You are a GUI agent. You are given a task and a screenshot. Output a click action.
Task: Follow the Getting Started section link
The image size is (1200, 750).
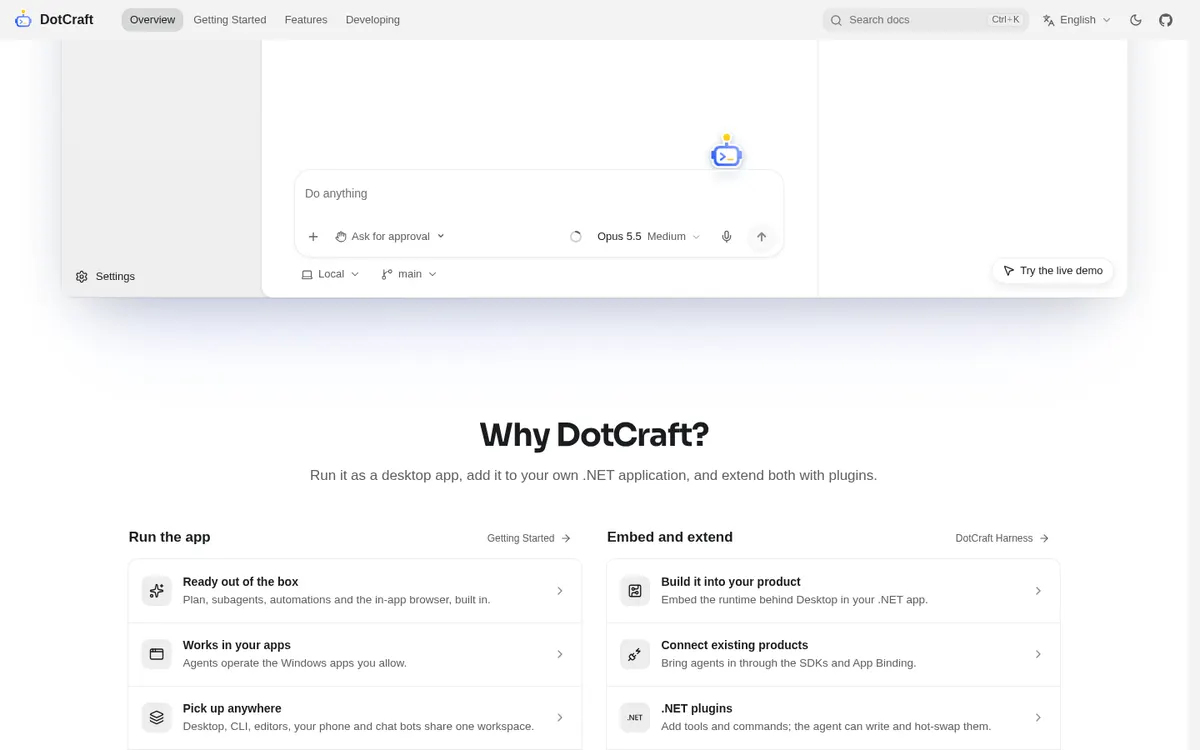[x=529, y=538]
